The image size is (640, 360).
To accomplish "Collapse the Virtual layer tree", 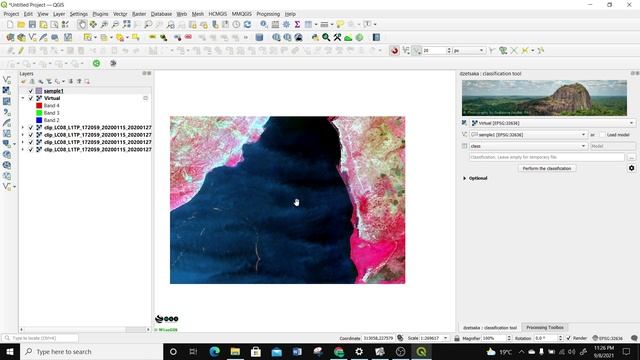I will (x=23, y=98).
